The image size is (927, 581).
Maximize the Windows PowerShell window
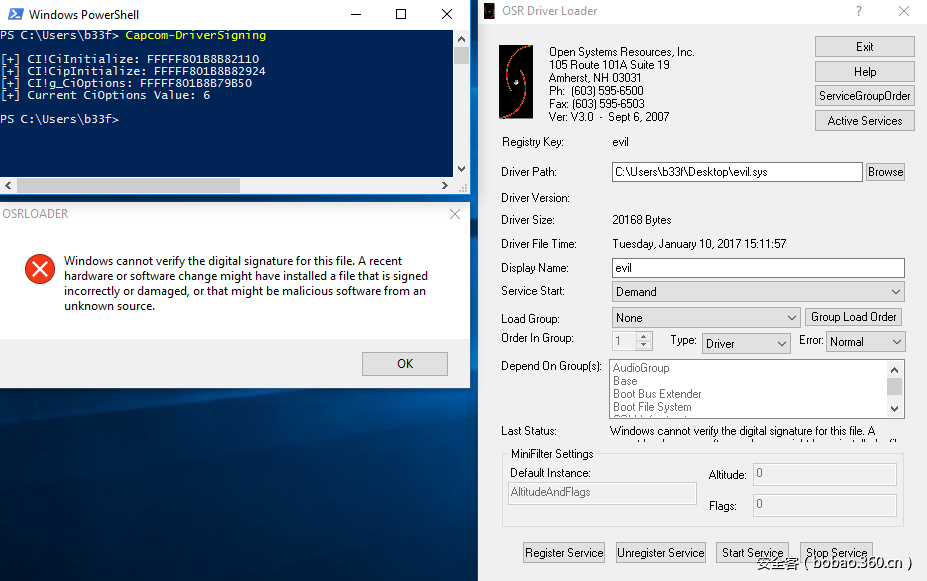[x=401, y=14]
